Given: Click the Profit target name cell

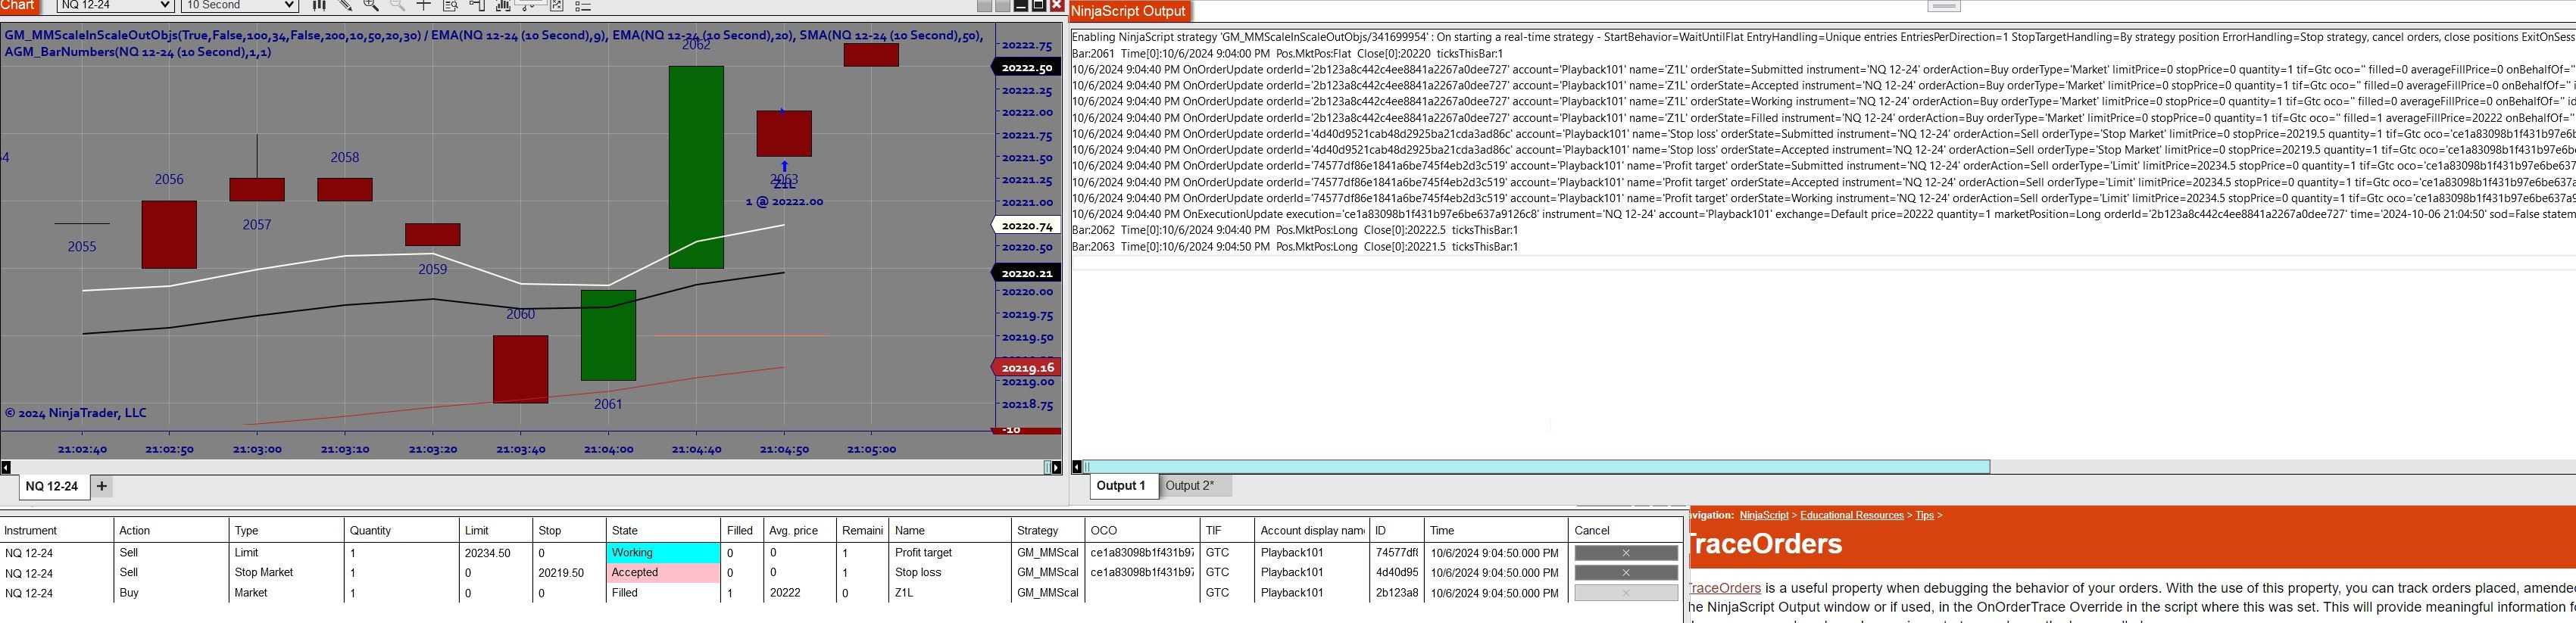Looking at the screenshot, I should tap(949, 553).
